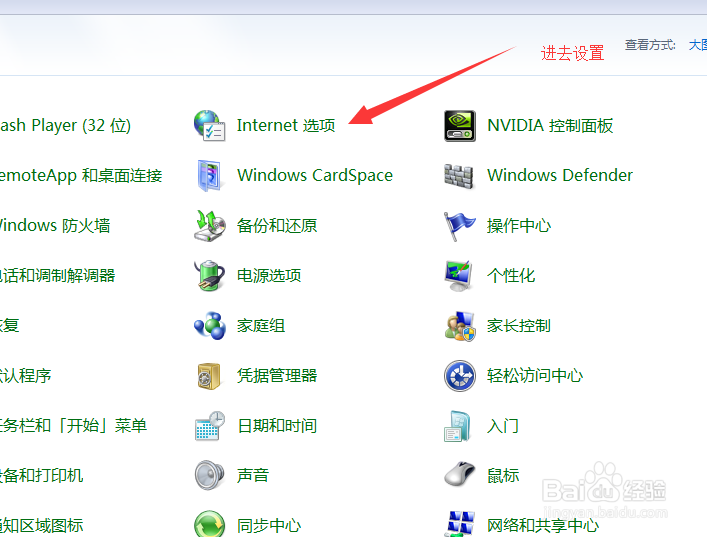The image size is (707, 537).
Task: Click the 操作中心 flag icon
Action: [x=459, y=226]
